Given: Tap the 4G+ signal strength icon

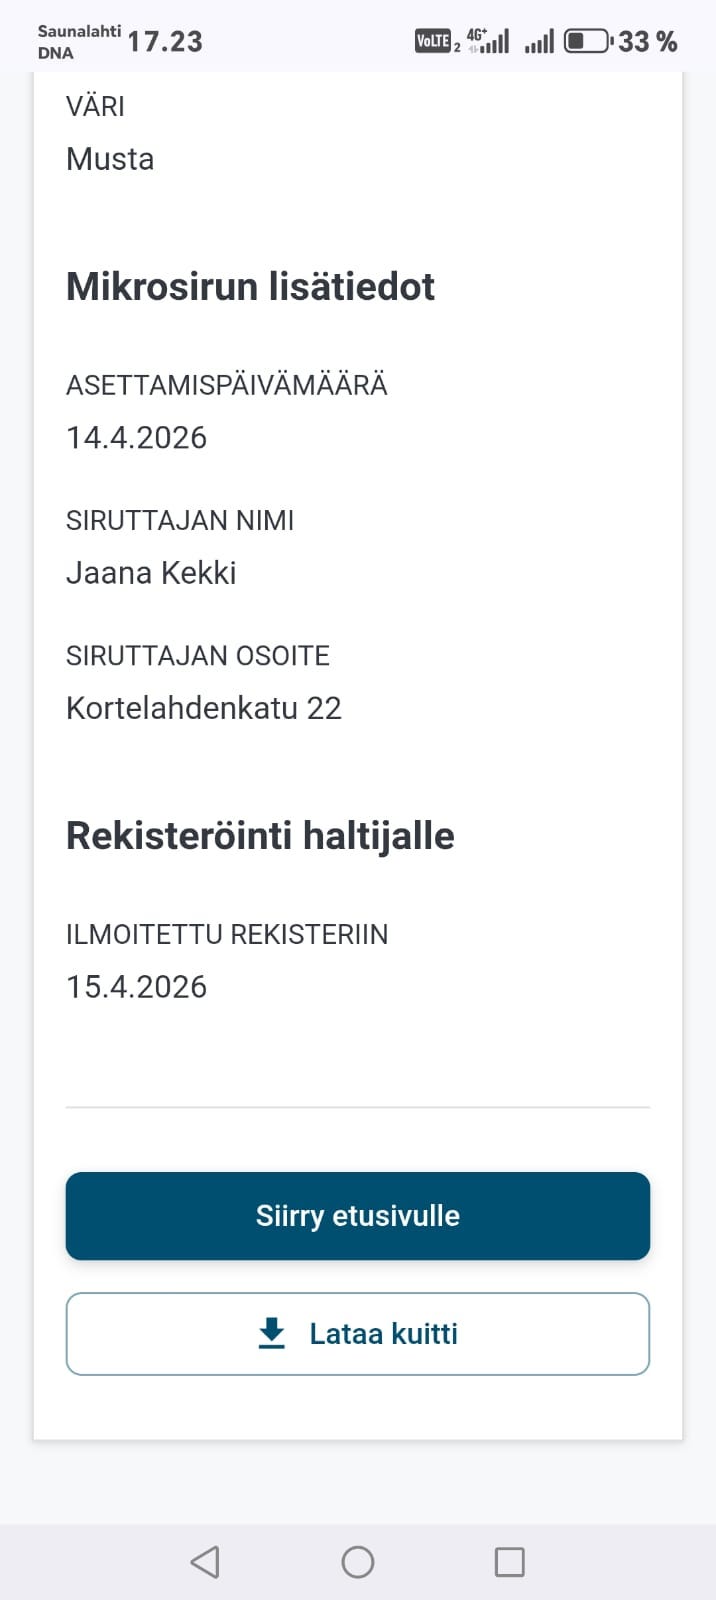Looking at the screenshot, I should point(488,41).
